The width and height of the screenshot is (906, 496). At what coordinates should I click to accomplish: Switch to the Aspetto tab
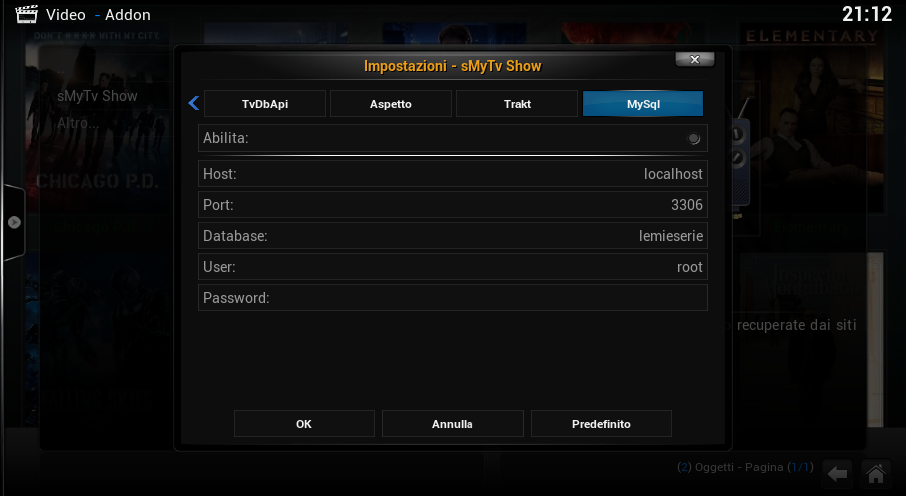pyautogui.click(x=391, y=103)
